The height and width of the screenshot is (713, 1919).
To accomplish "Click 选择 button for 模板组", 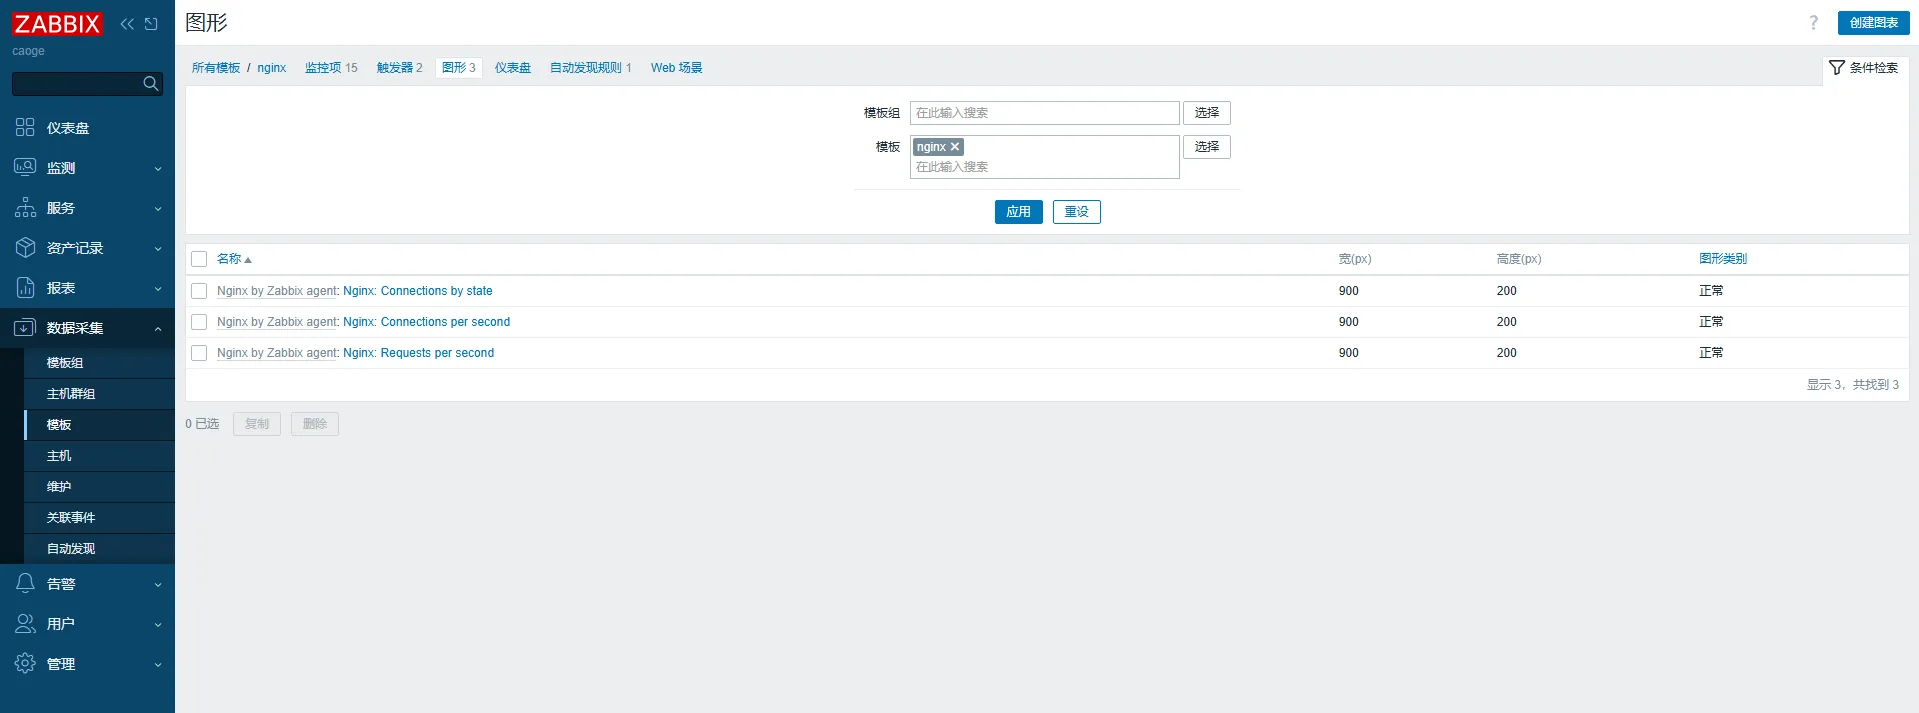I will click(1207, 113).
